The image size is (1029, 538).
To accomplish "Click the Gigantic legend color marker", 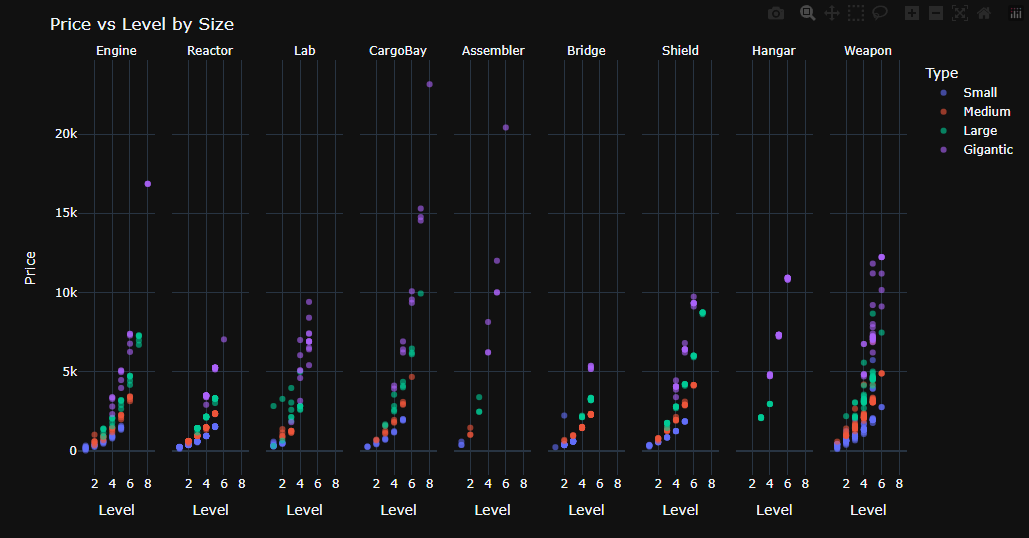I will (944, 150).
